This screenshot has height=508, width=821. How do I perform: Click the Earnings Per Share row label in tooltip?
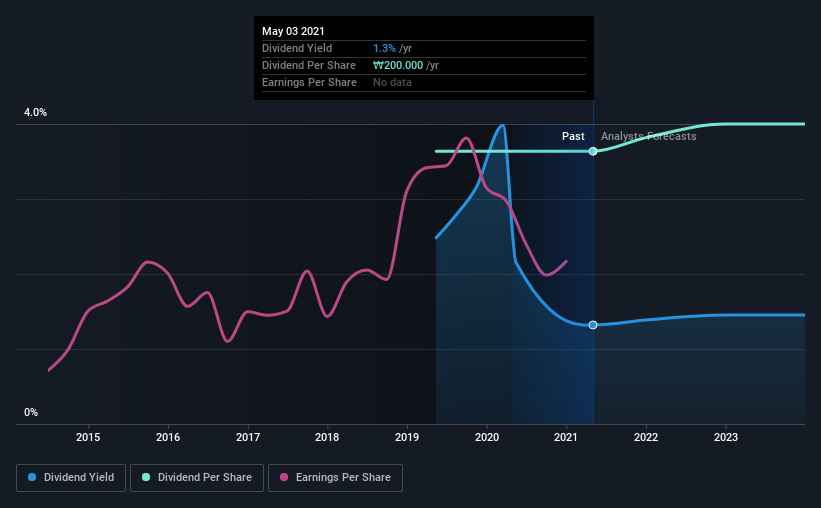(309, 82)
